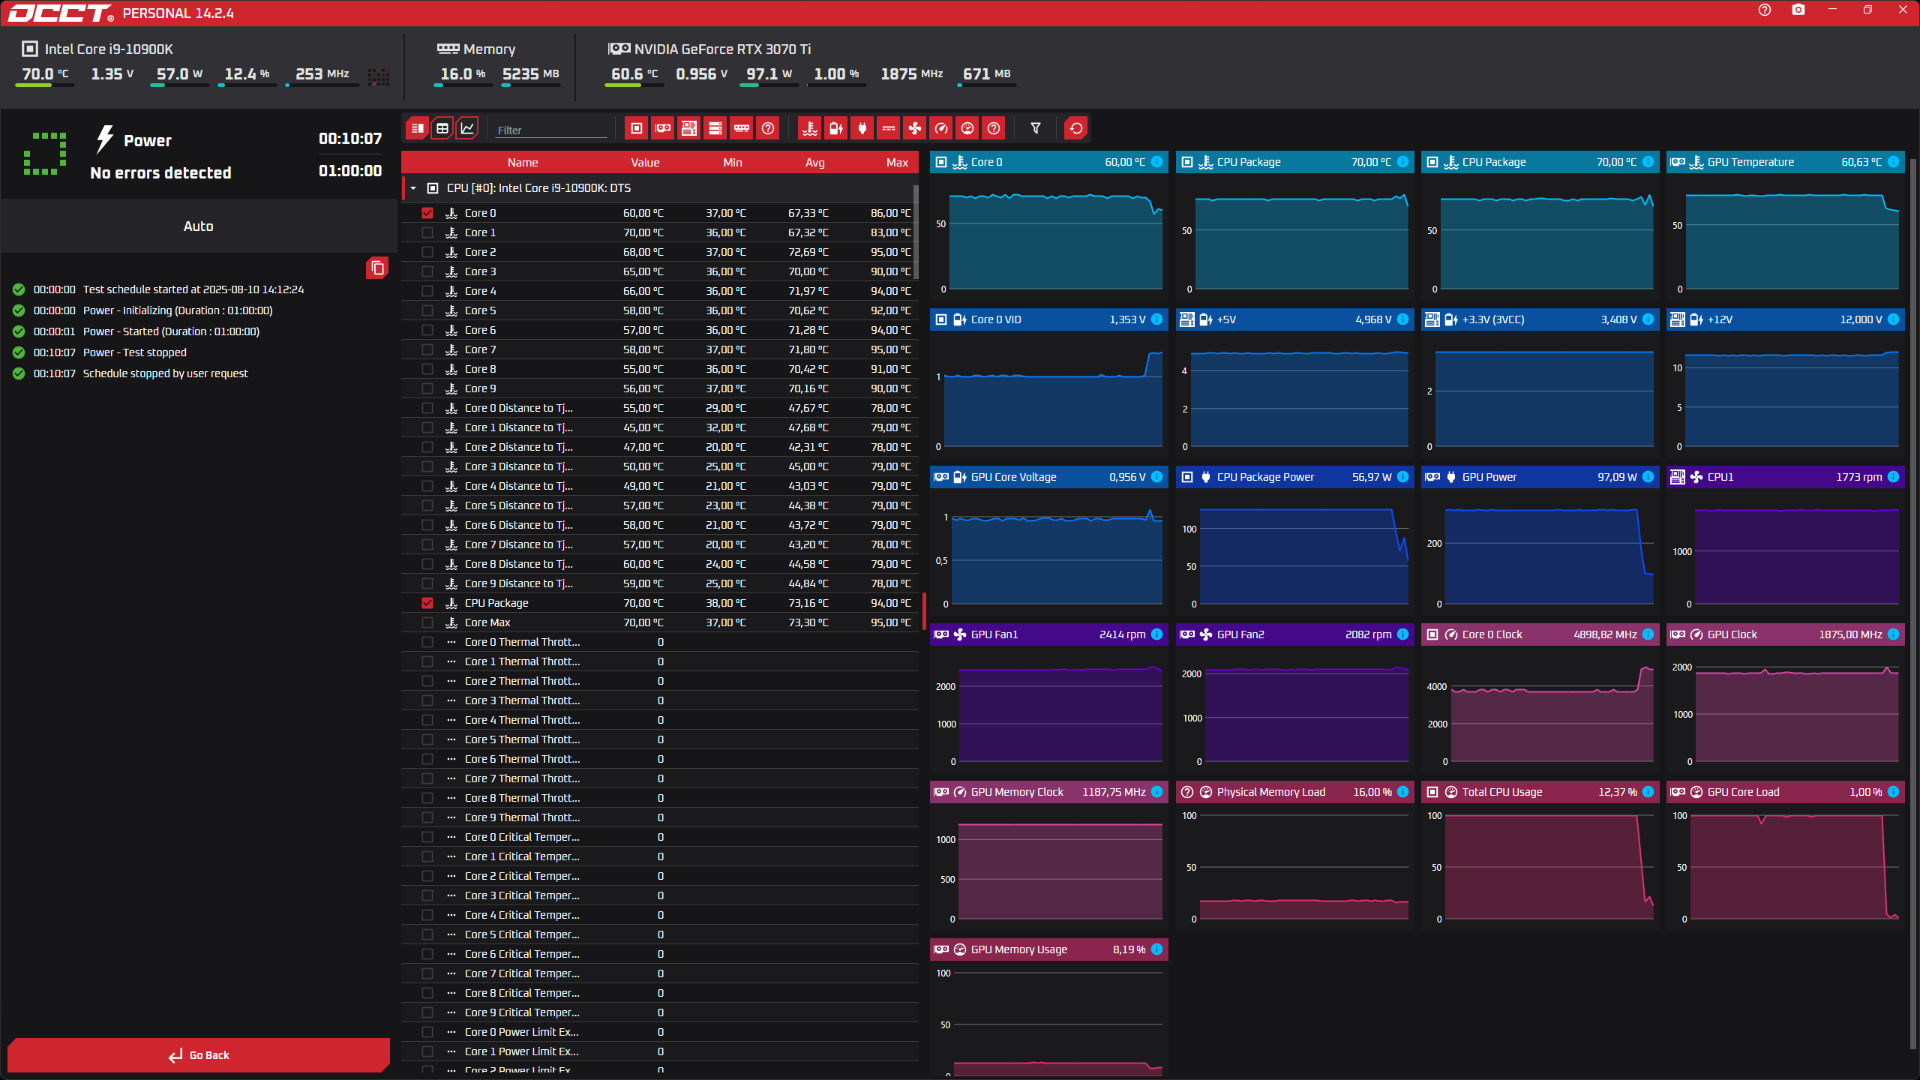Click the Auto settings bar
Viewport: 1920px width, 1080px height.
tap(198, 226)
